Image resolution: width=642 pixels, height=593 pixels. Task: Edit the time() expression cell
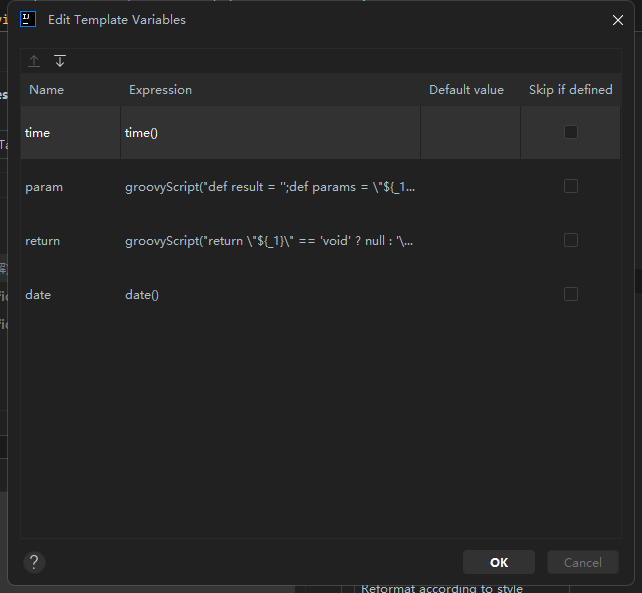pos(270,132)
